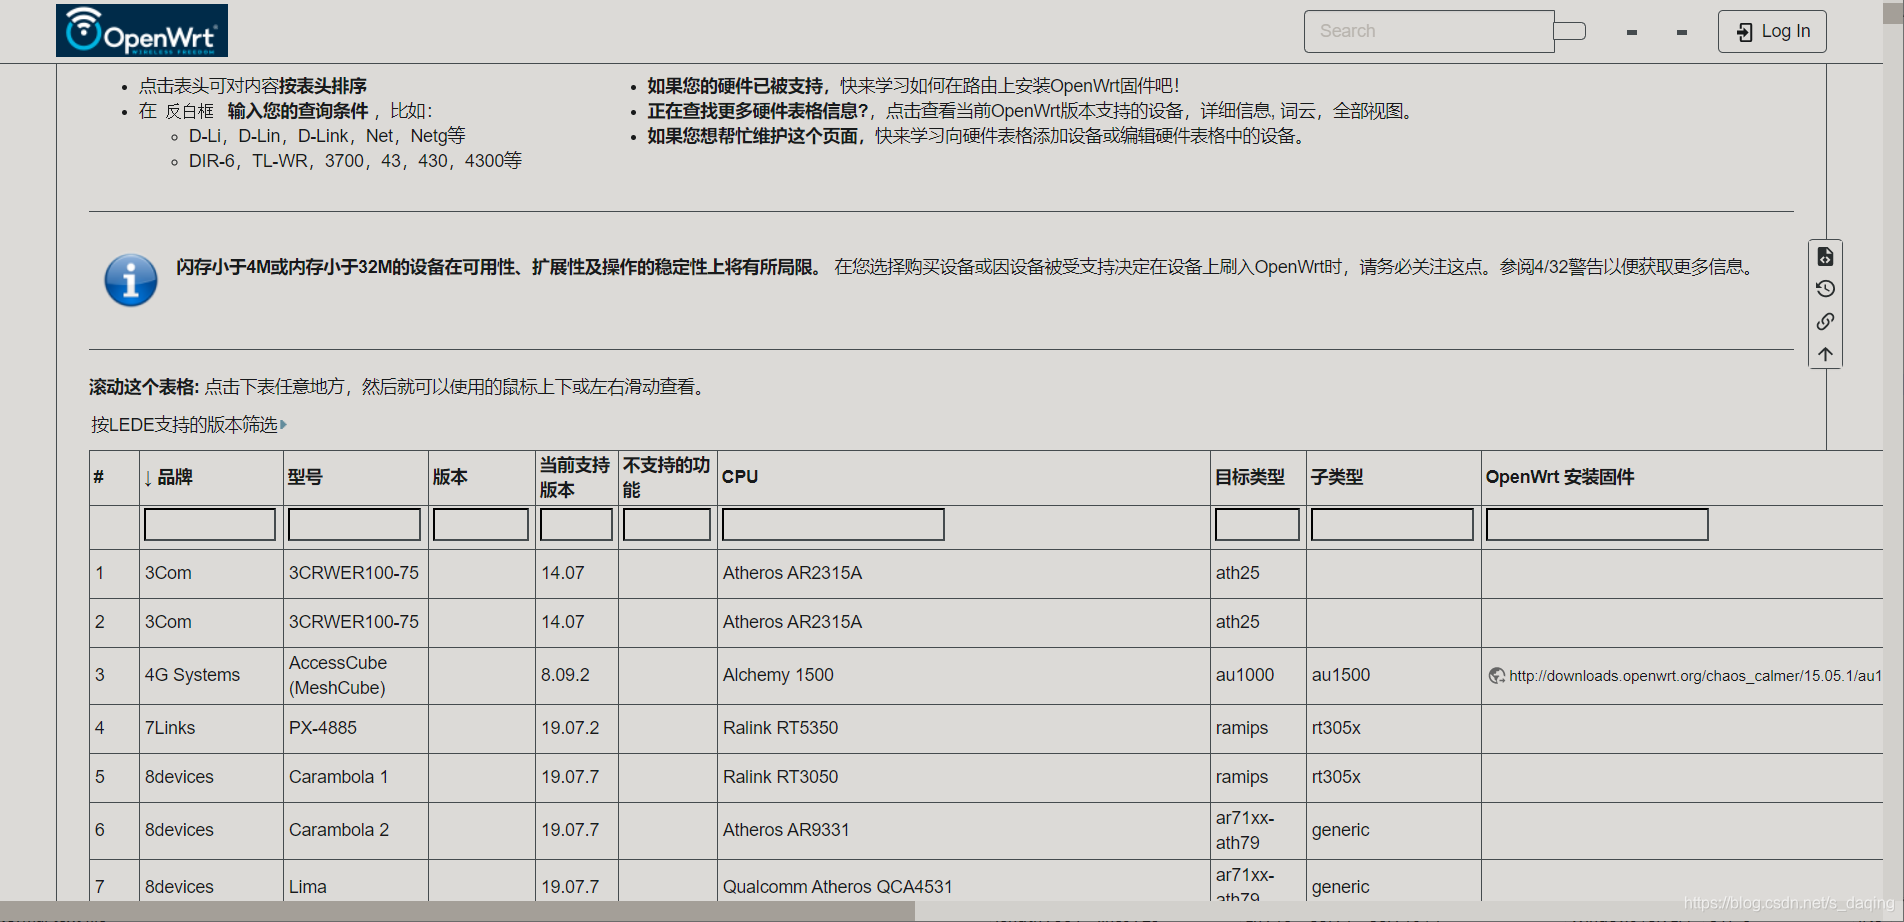Image resolution: width=1904 pixels, height=922 pixels.
Task: Select the PX-4885 model cell
Action: pos(356,729)
